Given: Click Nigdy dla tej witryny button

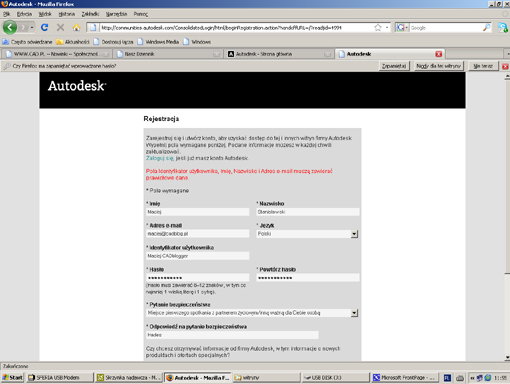Looking at the screenshot, I should (x=438, y=66).
